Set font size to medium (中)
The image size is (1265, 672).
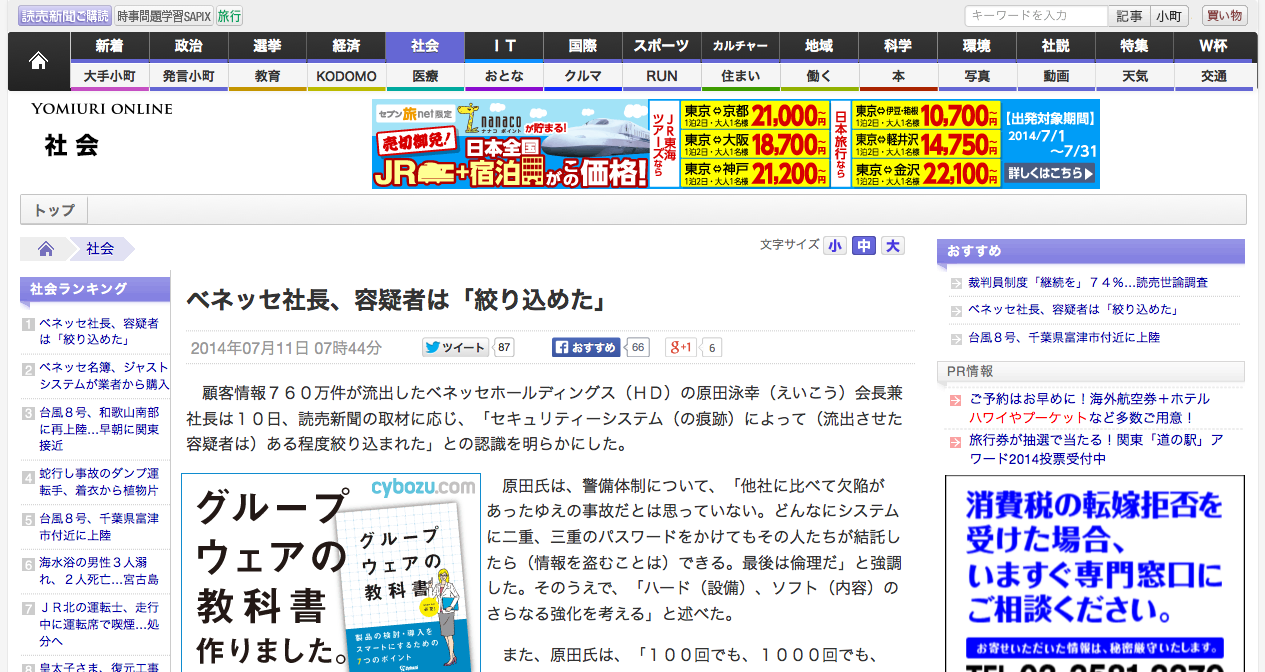tap(864, 245)
